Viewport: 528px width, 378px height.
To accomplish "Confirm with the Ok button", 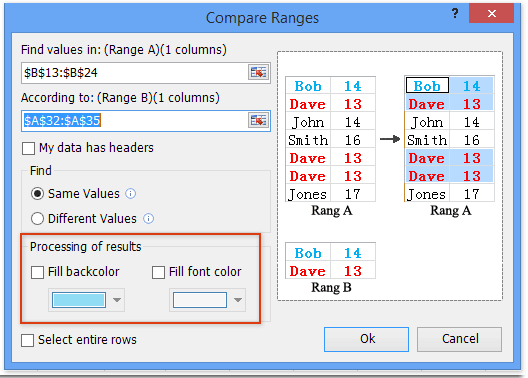I will point(367,339).
